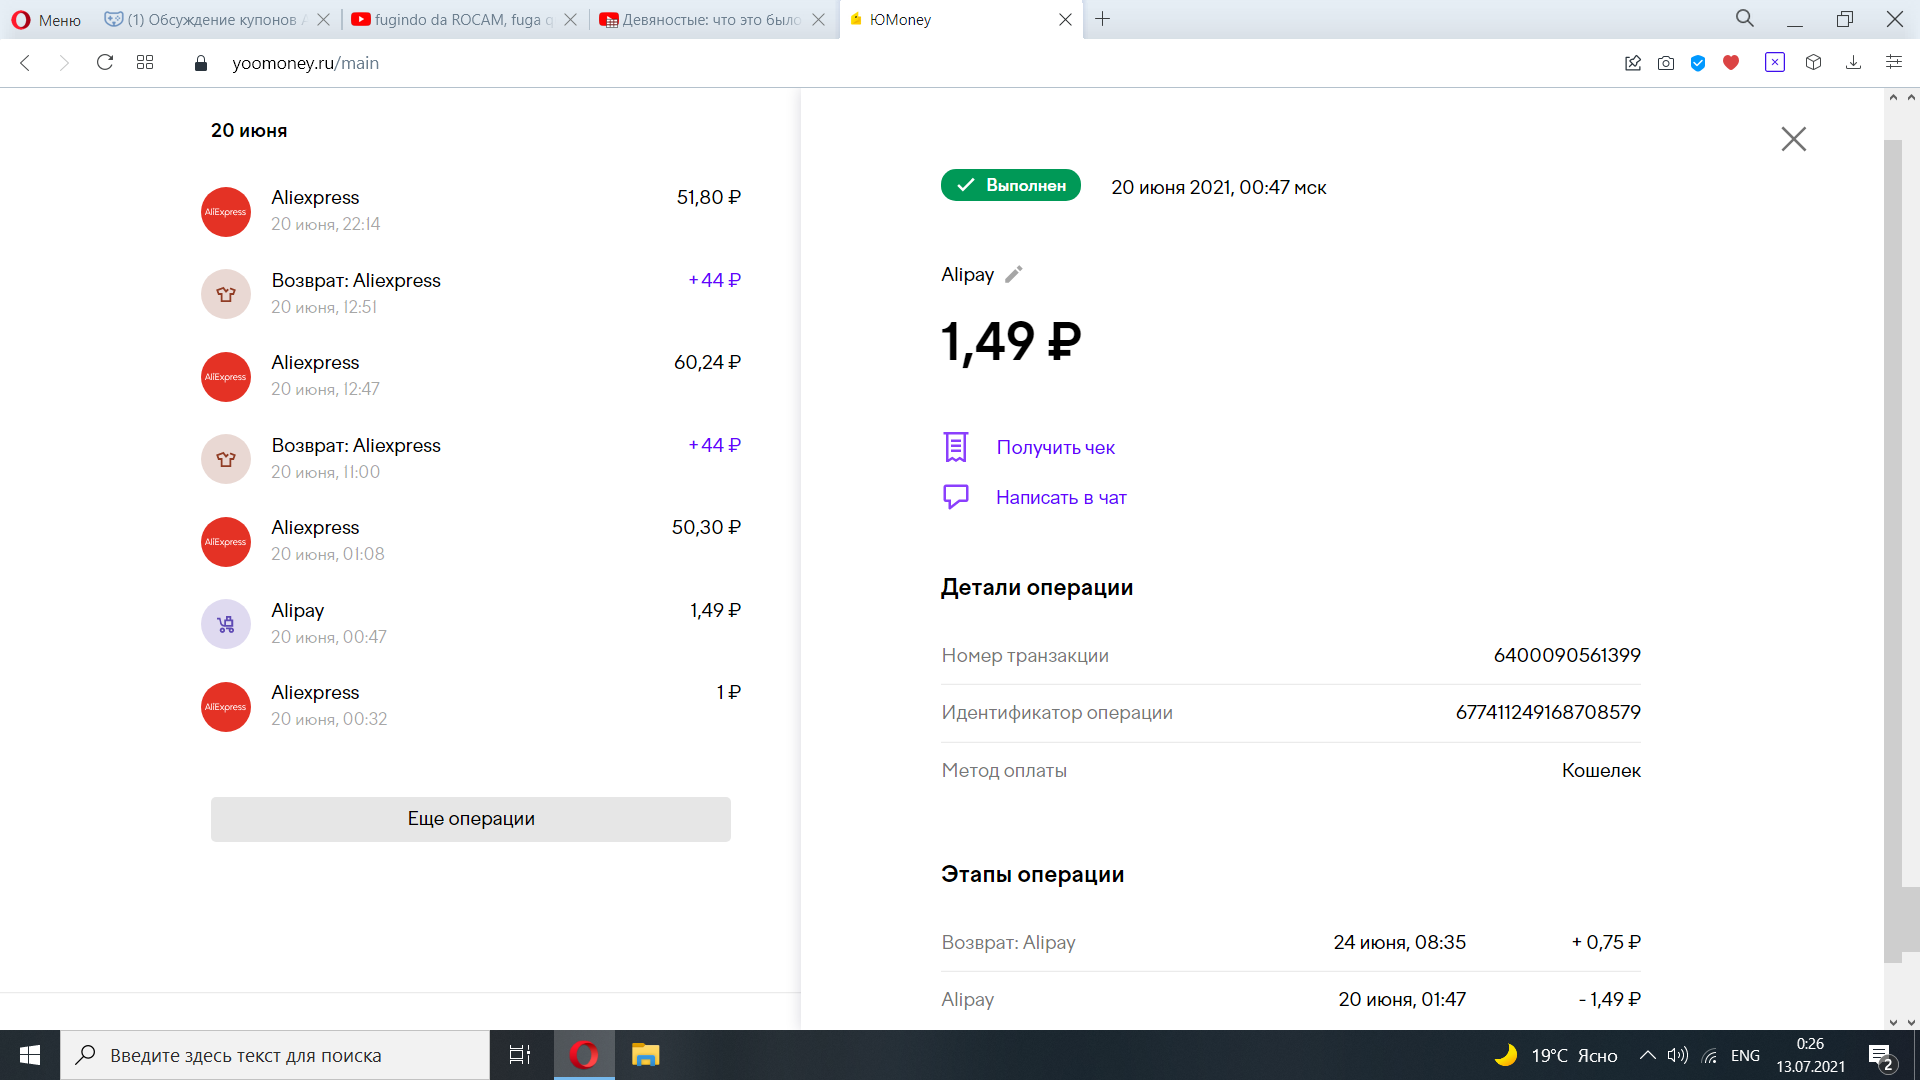Open Возврат: Aliexpress at 12:51
Image resolution: width=1920 pixels, height=1080 pixels.
pyautogui.click(x=471, y=293)
